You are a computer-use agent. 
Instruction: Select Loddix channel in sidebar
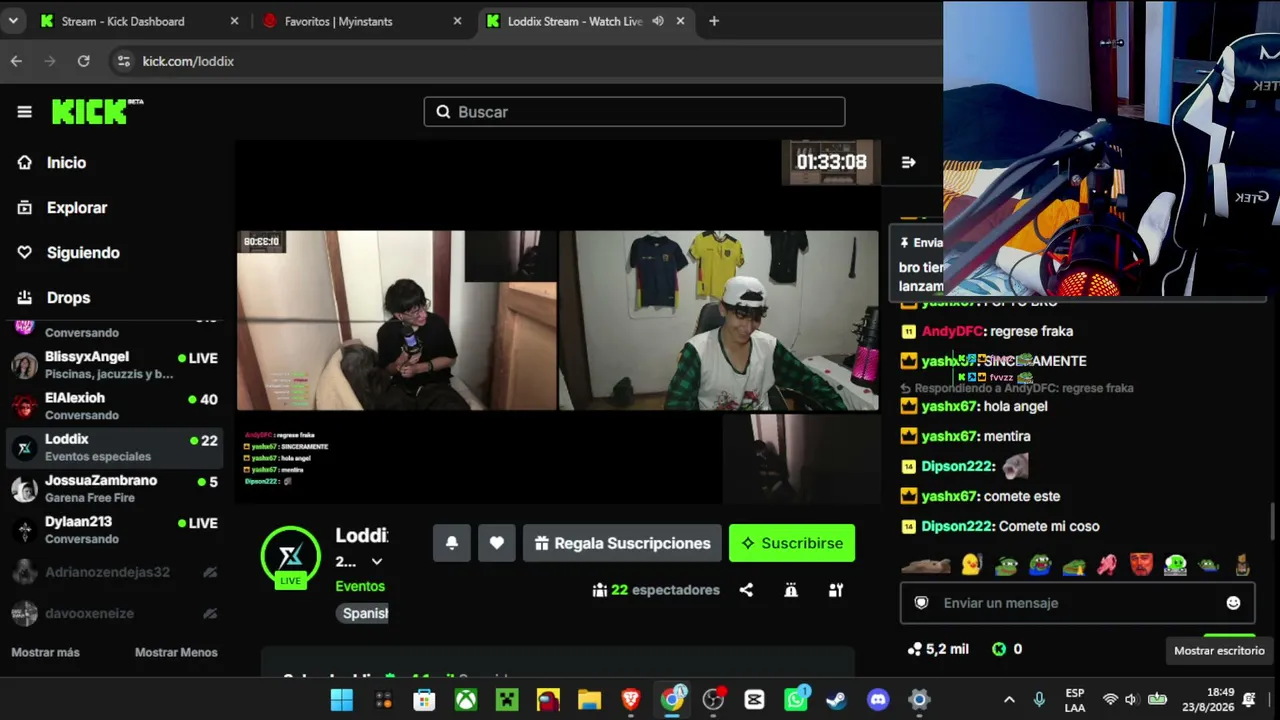tap(114, 447)
